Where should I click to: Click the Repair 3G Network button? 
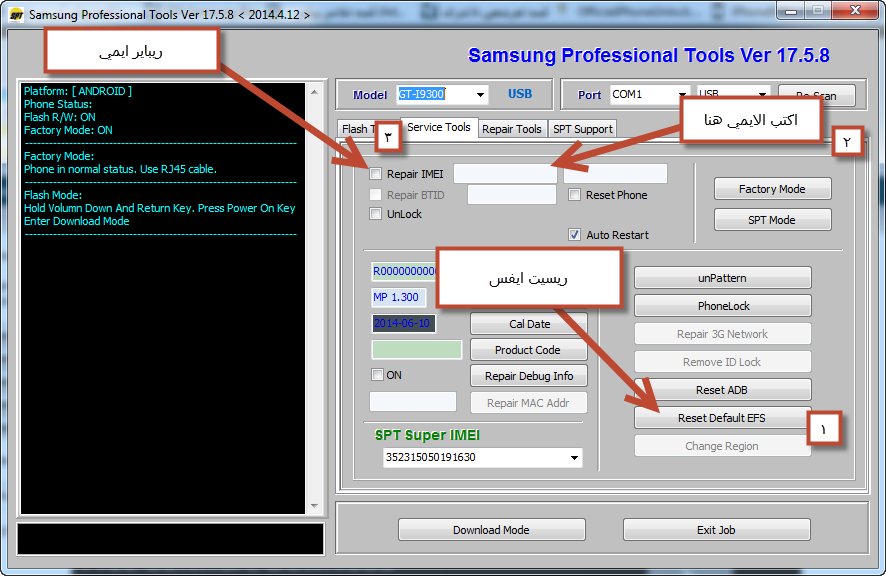click(x=722, y=334)
